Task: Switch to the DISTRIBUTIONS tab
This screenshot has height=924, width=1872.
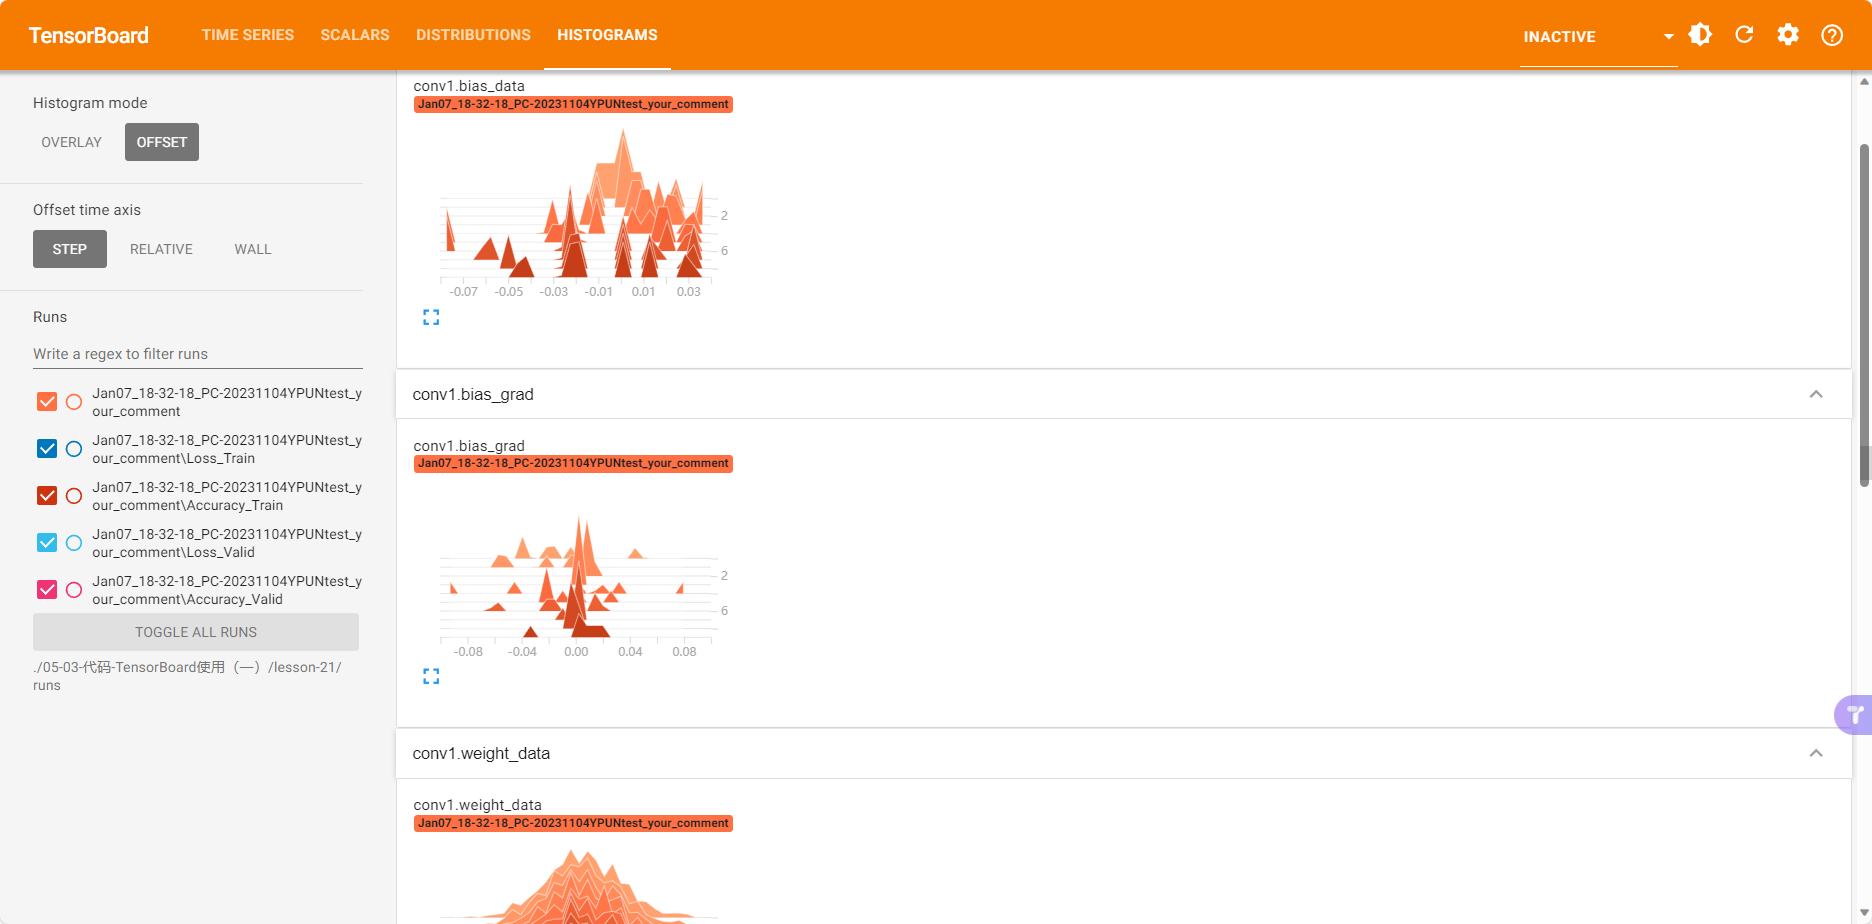Action: tap(473, 35)
